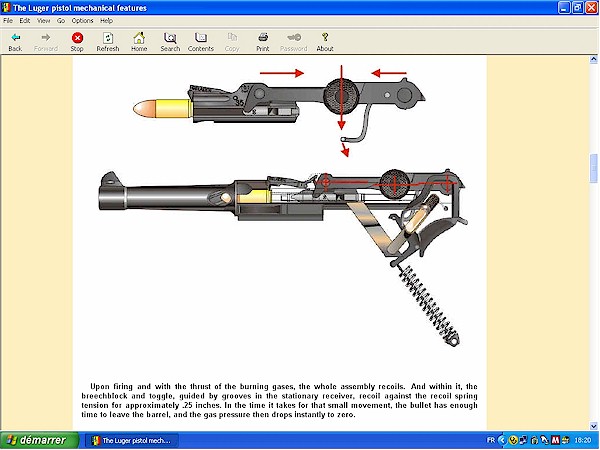Click the Forward arrow icon

click(x=46, y=38)
